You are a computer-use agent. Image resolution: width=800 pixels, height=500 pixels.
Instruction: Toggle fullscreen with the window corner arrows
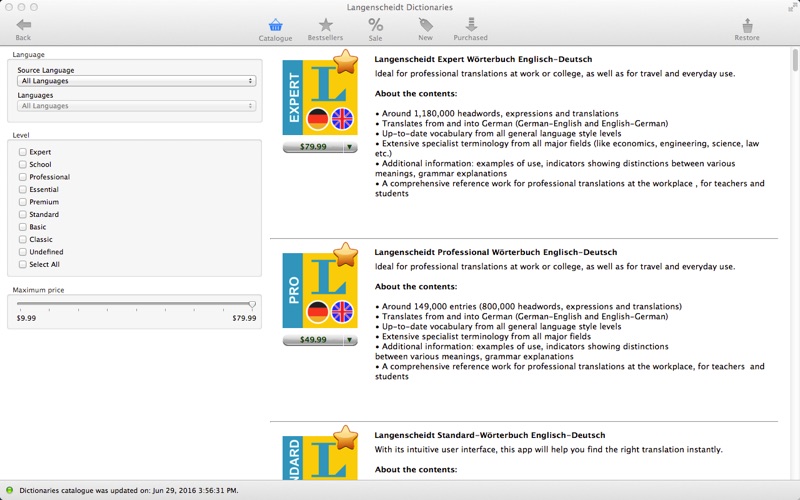792,7
